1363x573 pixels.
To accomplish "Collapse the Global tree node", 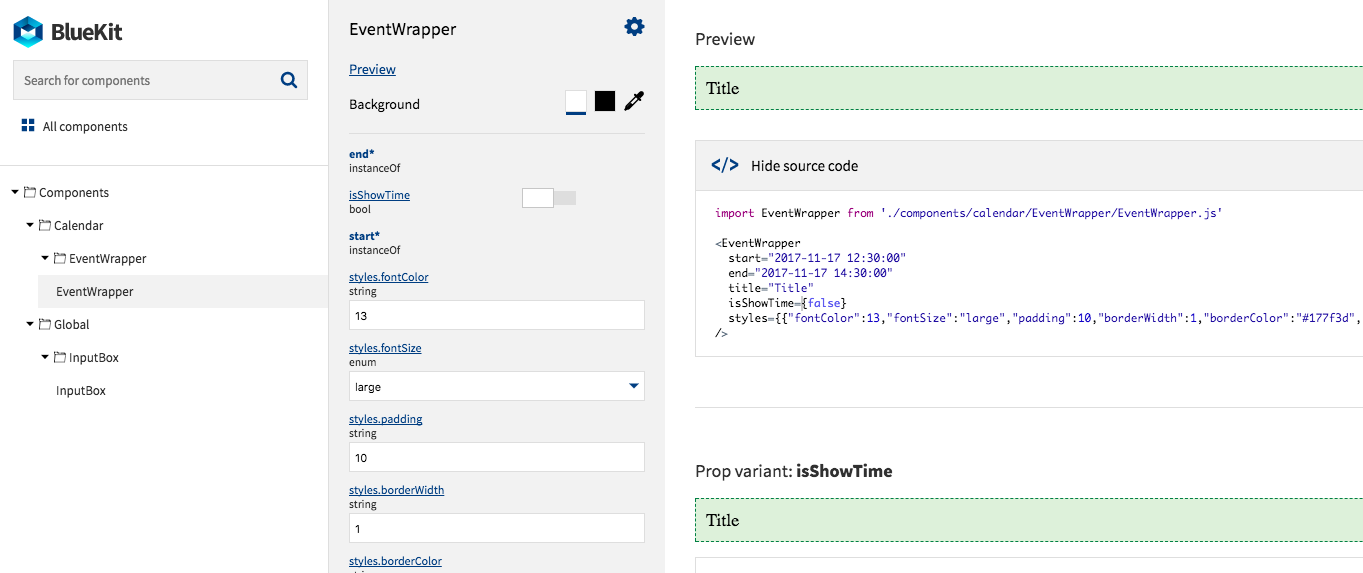I will pyautogui.click(x=30, y=324).
